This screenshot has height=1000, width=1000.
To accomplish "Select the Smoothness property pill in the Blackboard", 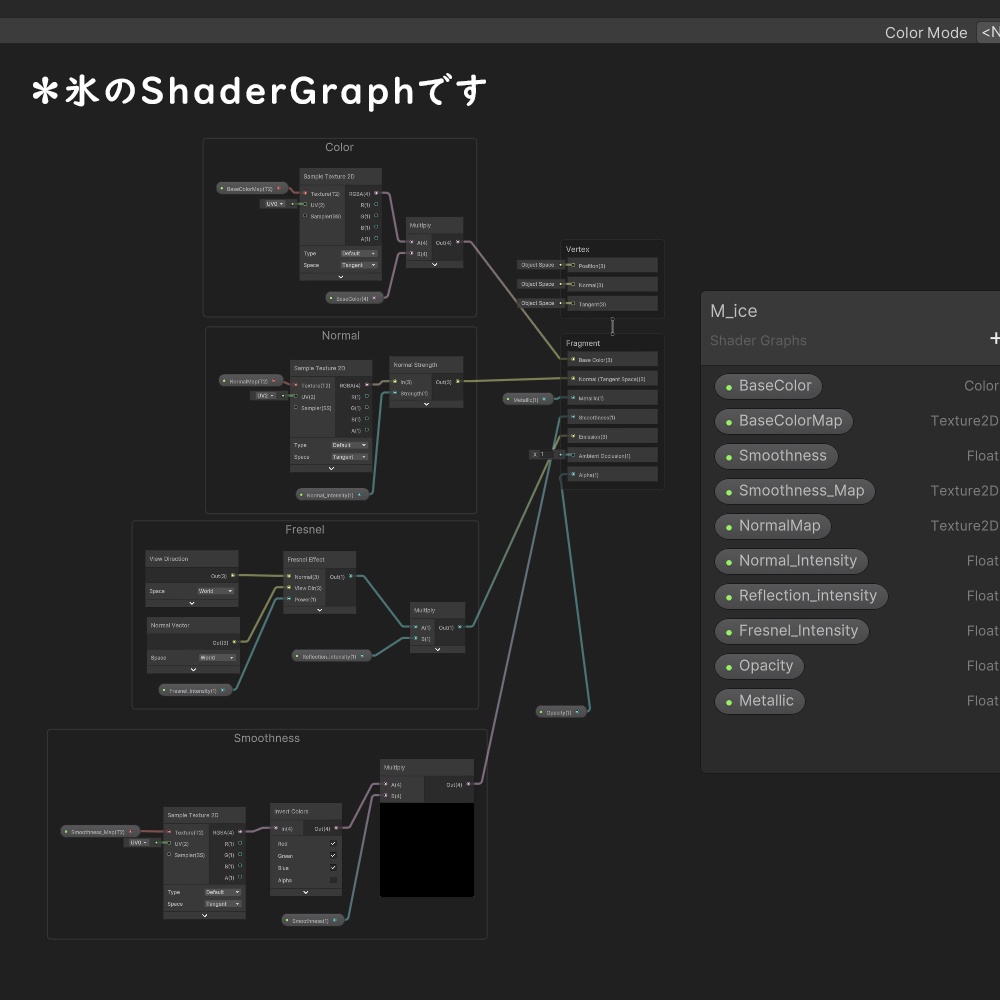I will (776, 456).
